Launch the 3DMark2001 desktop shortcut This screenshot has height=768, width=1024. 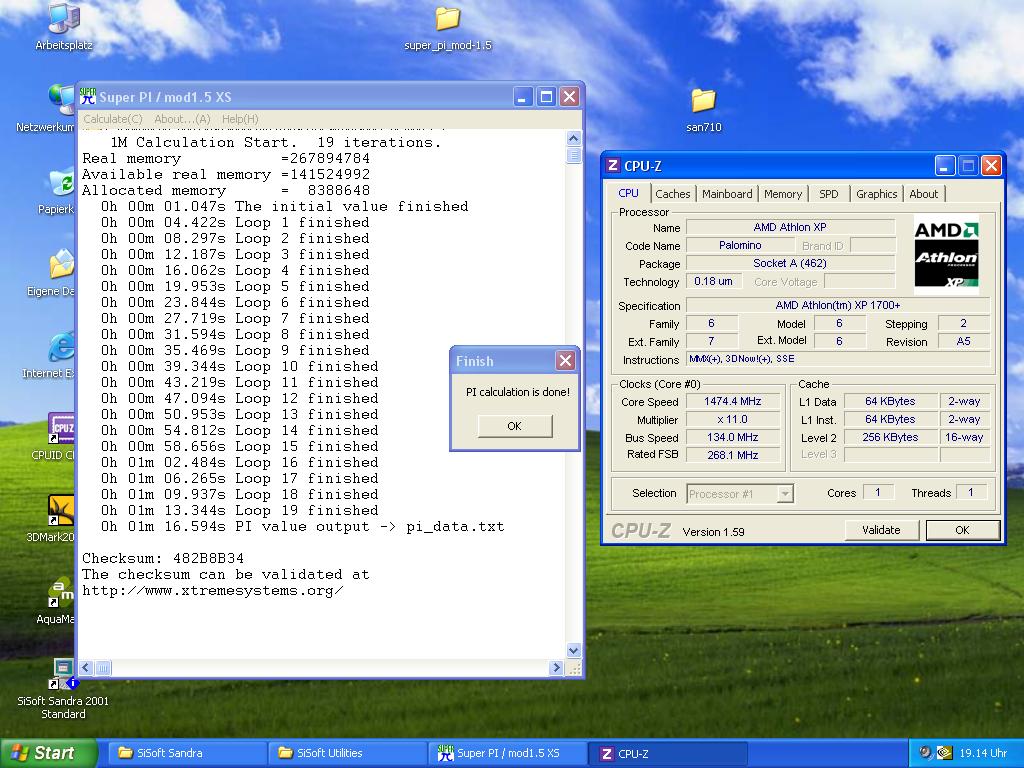click(62, 511)
